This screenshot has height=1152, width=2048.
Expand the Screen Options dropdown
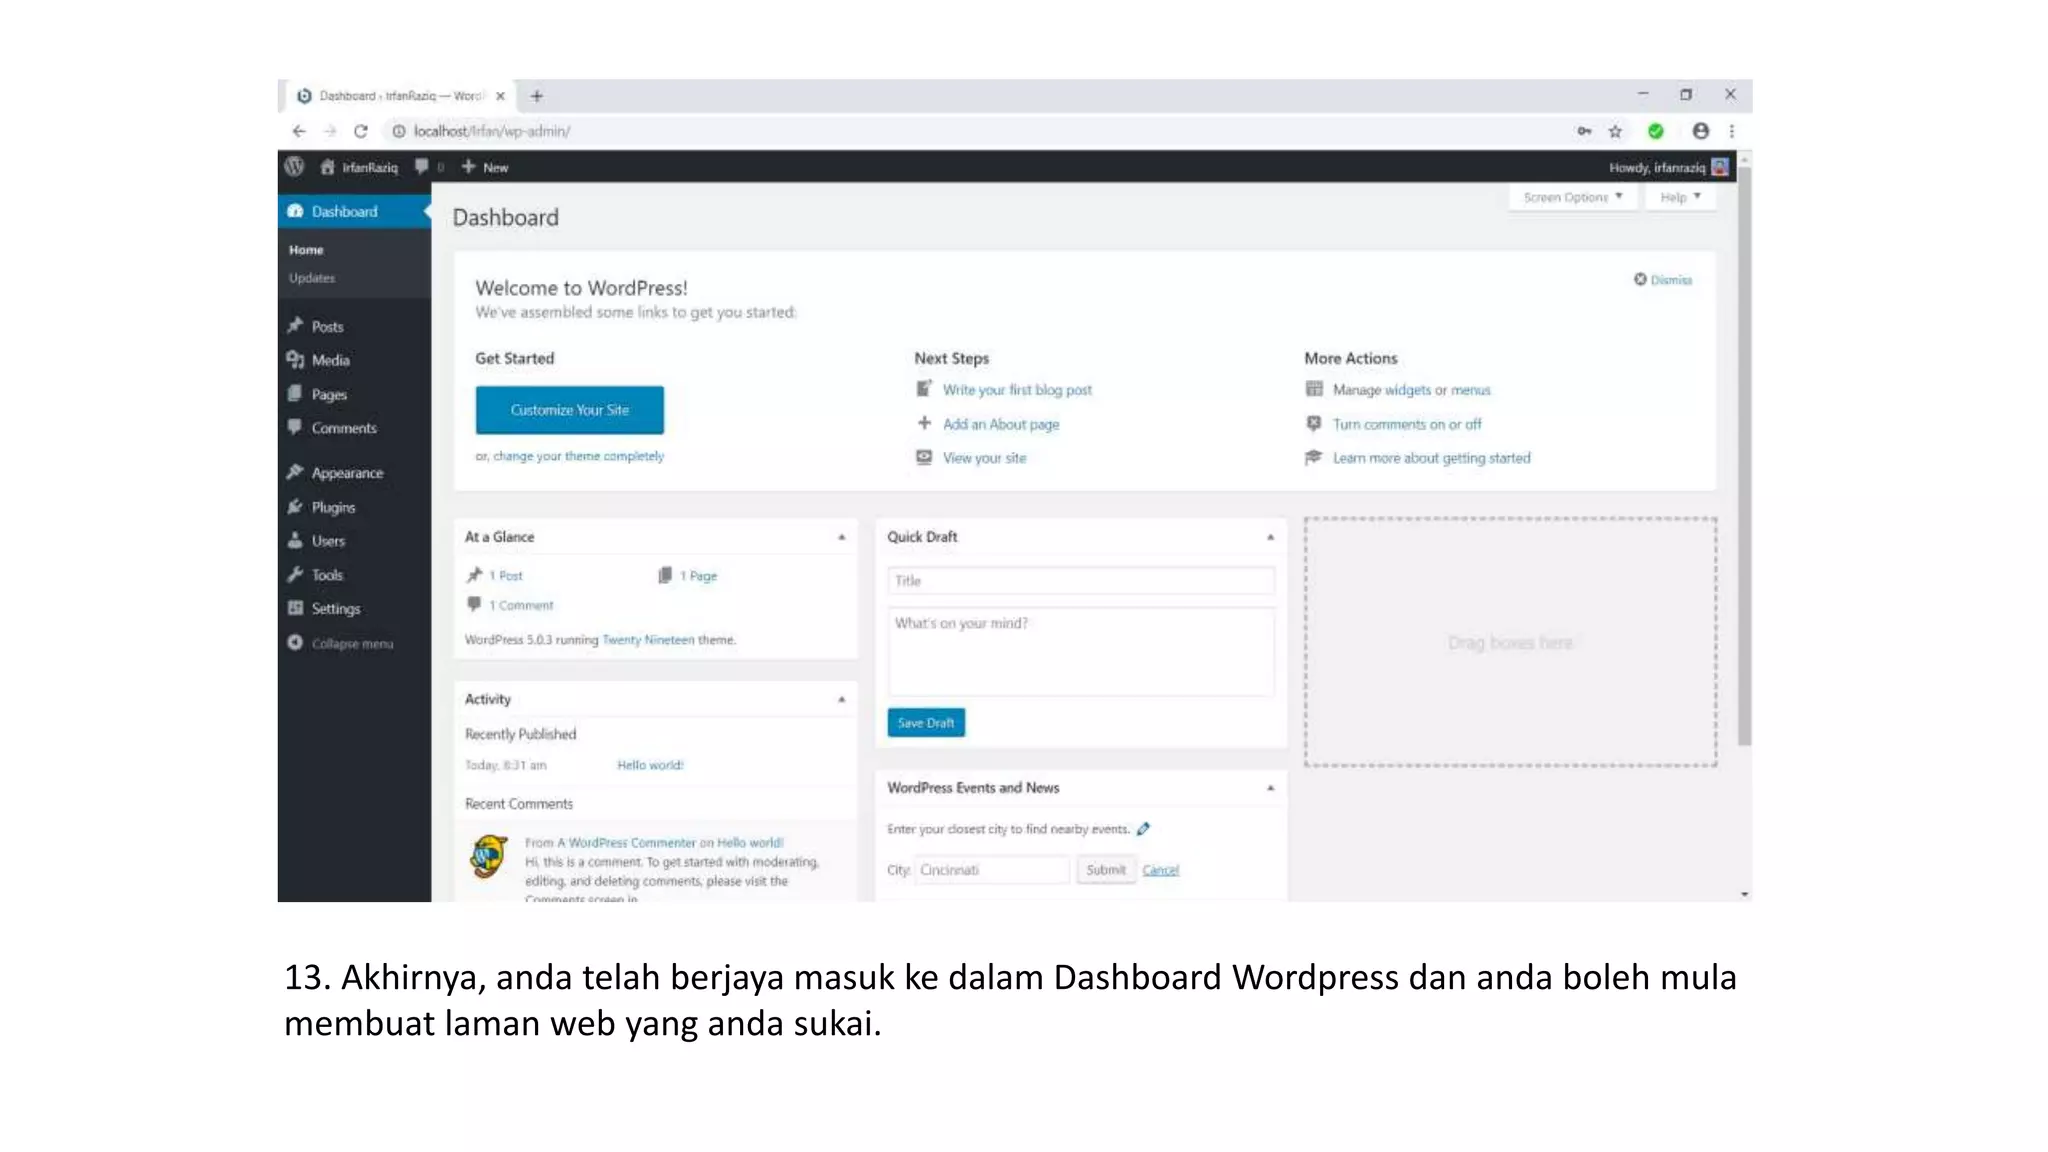[1572, 197]
